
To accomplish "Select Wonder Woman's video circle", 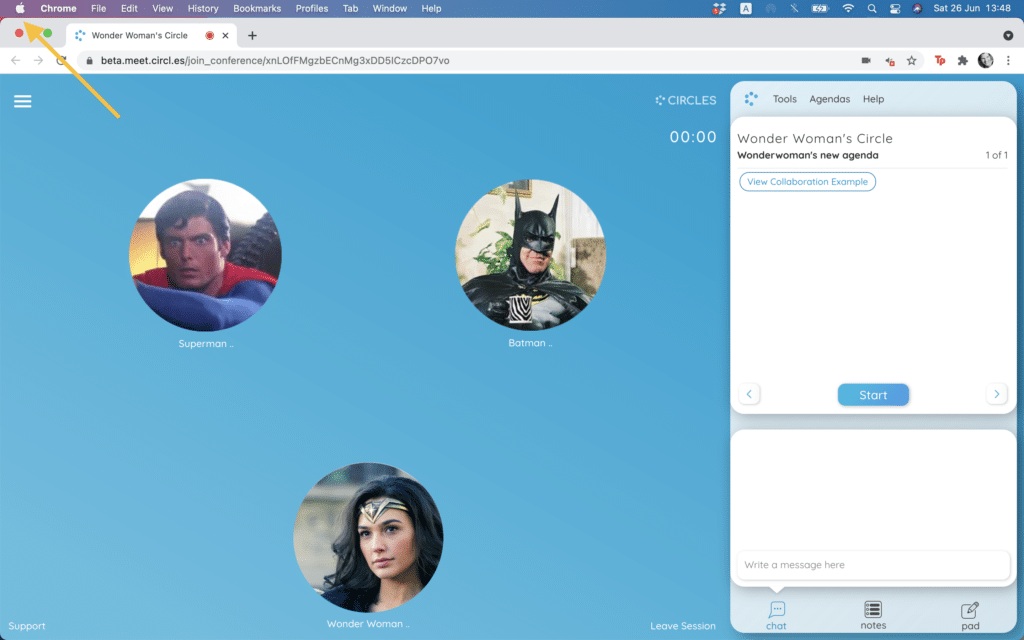I will coord(368,537).
